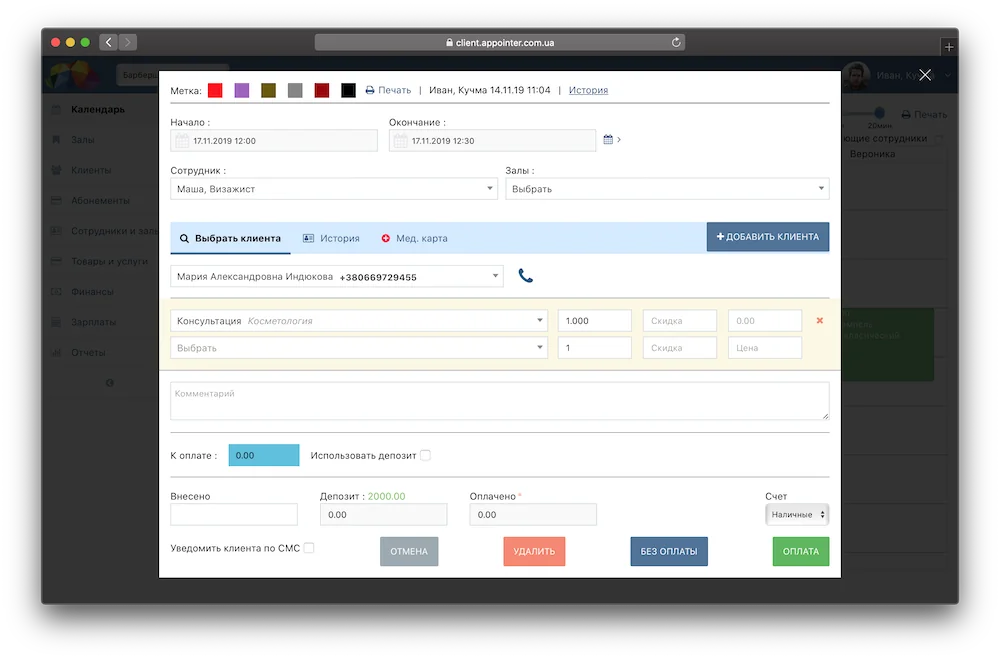The width and height of the screenshot is (1000, 659).
Task: Click the calendar icon in Окончание field
Action: [401, 140]
